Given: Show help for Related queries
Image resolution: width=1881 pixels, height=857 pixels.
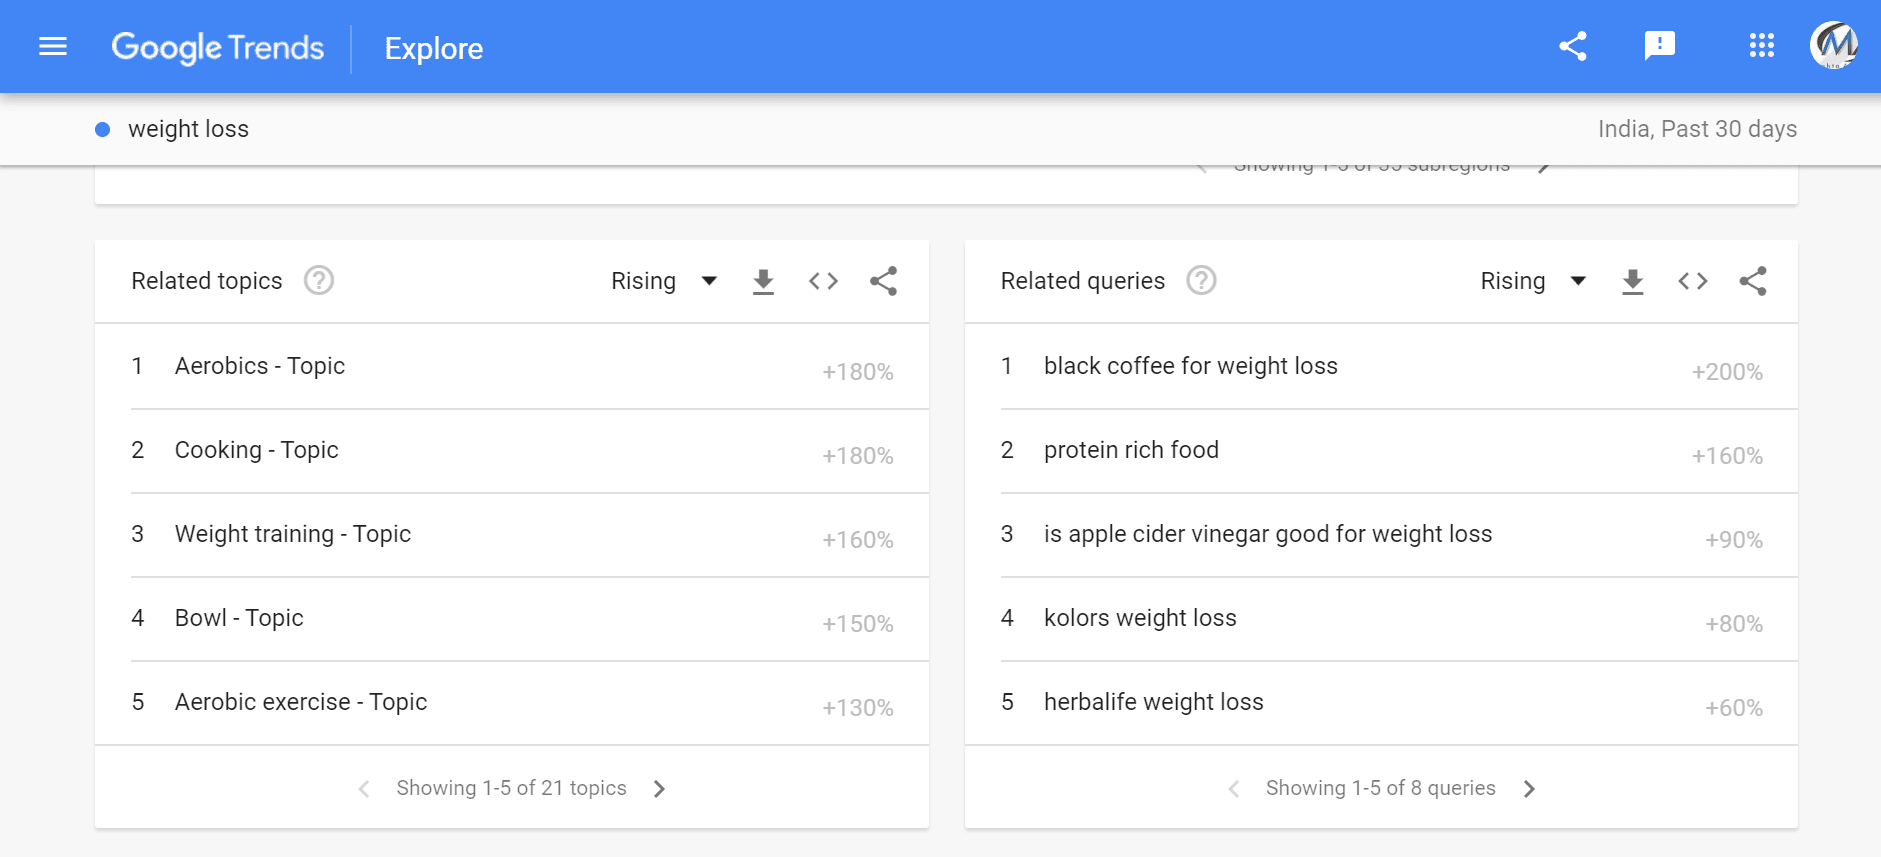Looking at the screenshot, I should [x=1201, y=281].
